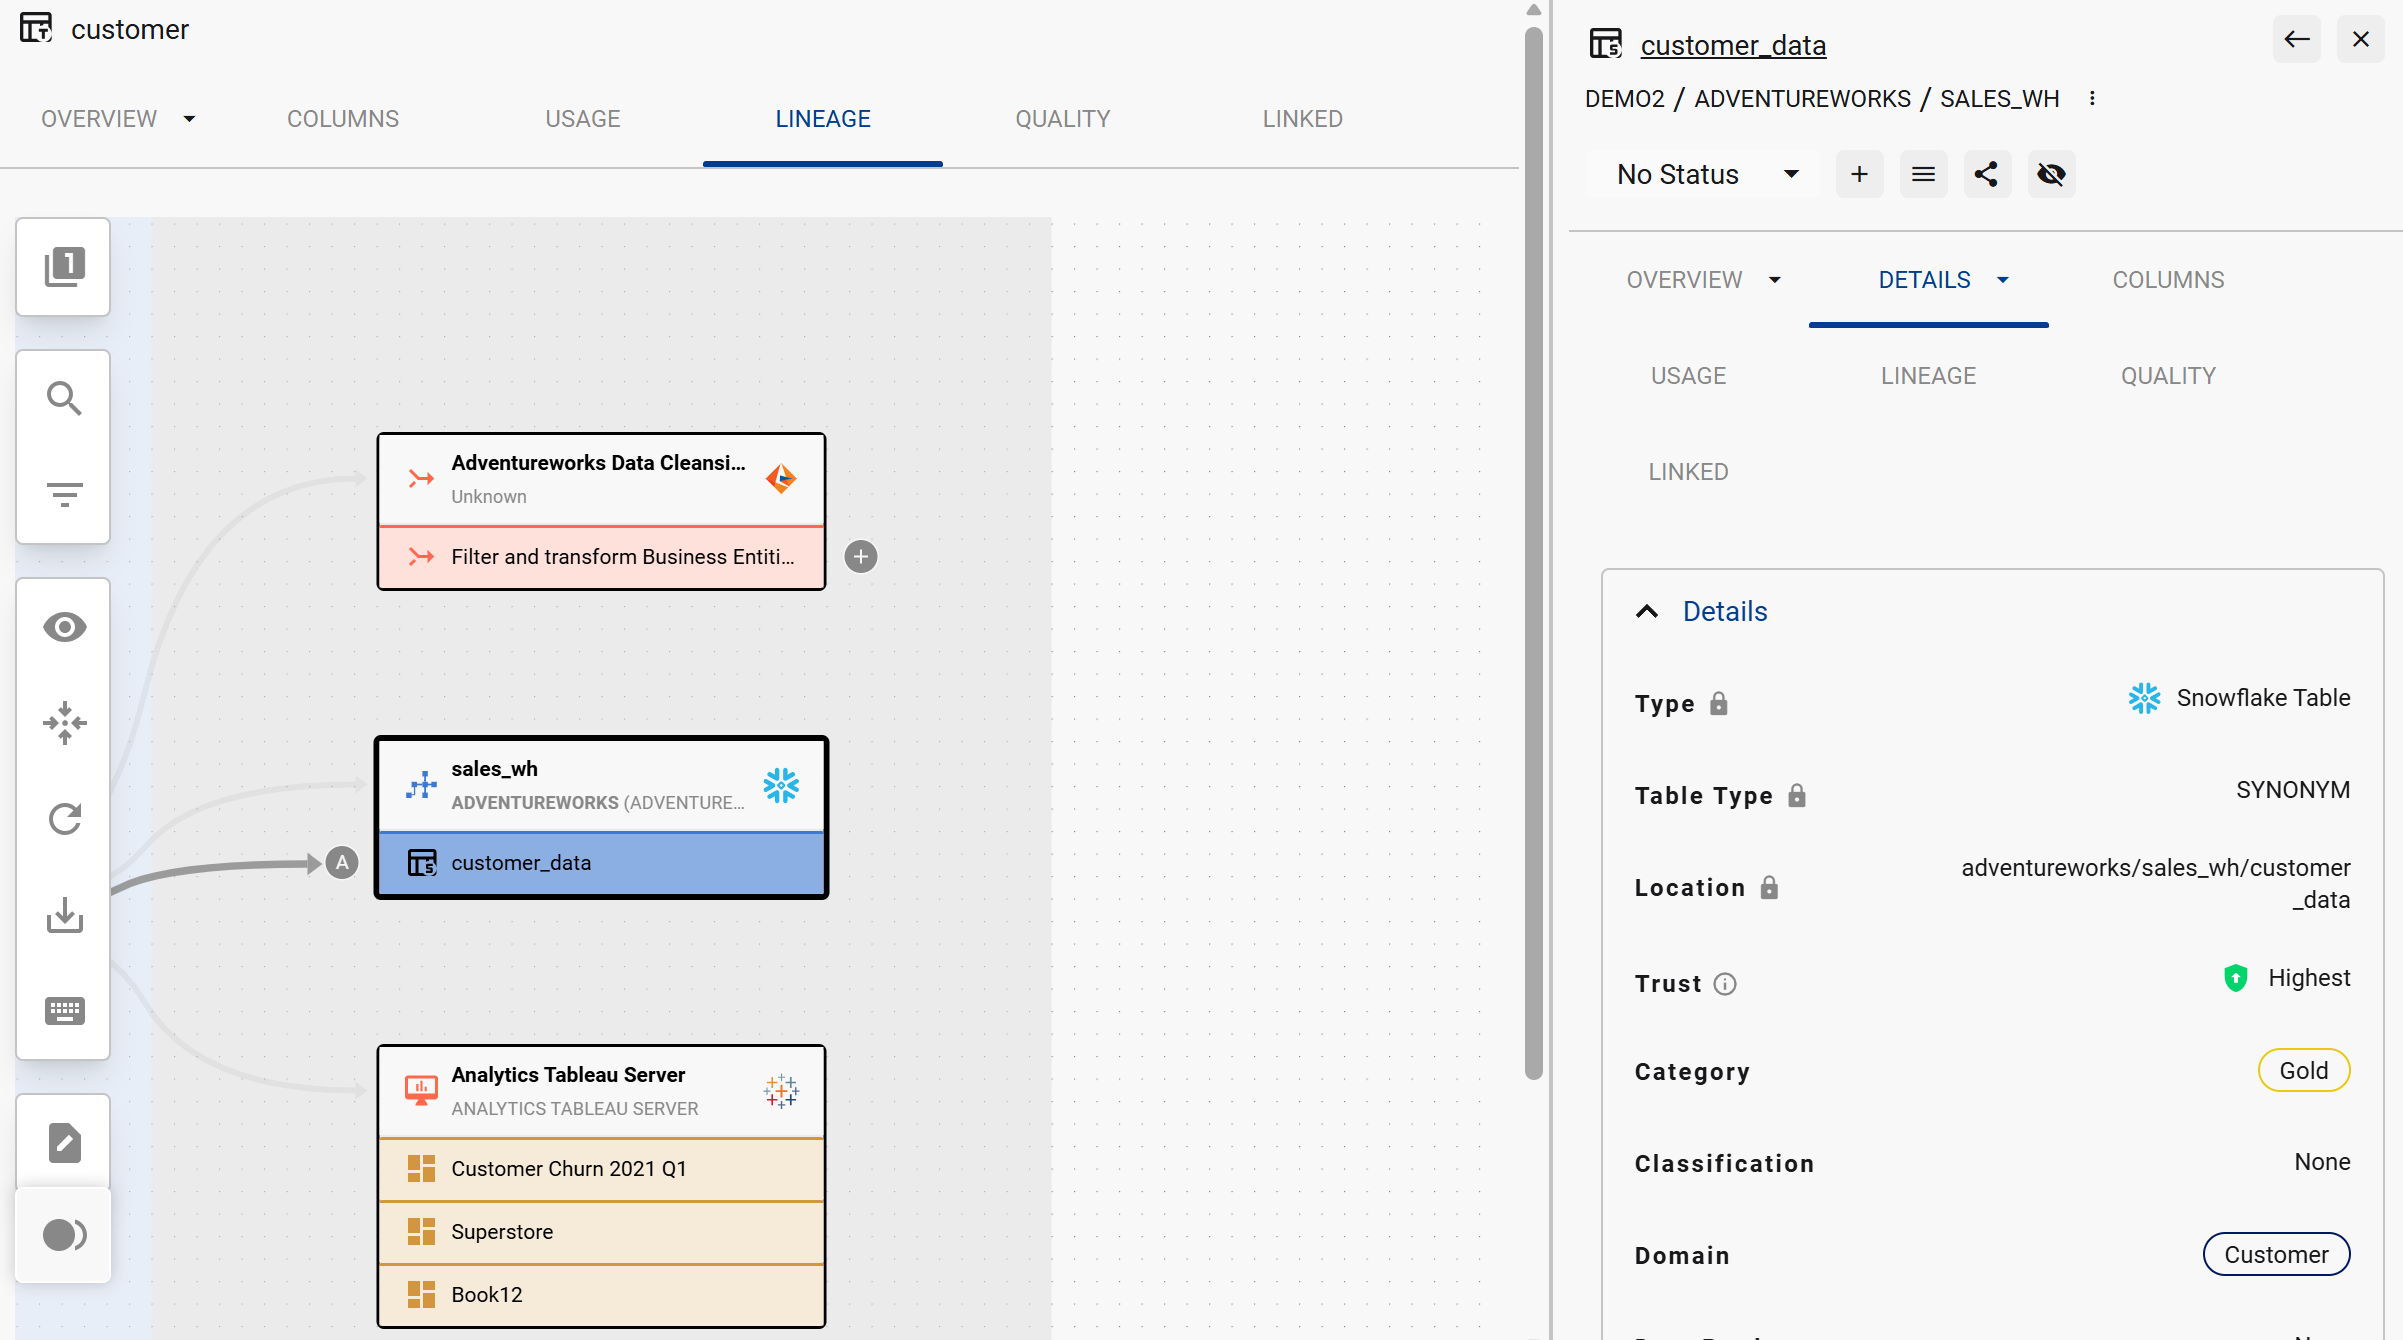Open the customer_data title link
The width and height of the screenshot is (2403, 1340).
tap(1732, 45)
